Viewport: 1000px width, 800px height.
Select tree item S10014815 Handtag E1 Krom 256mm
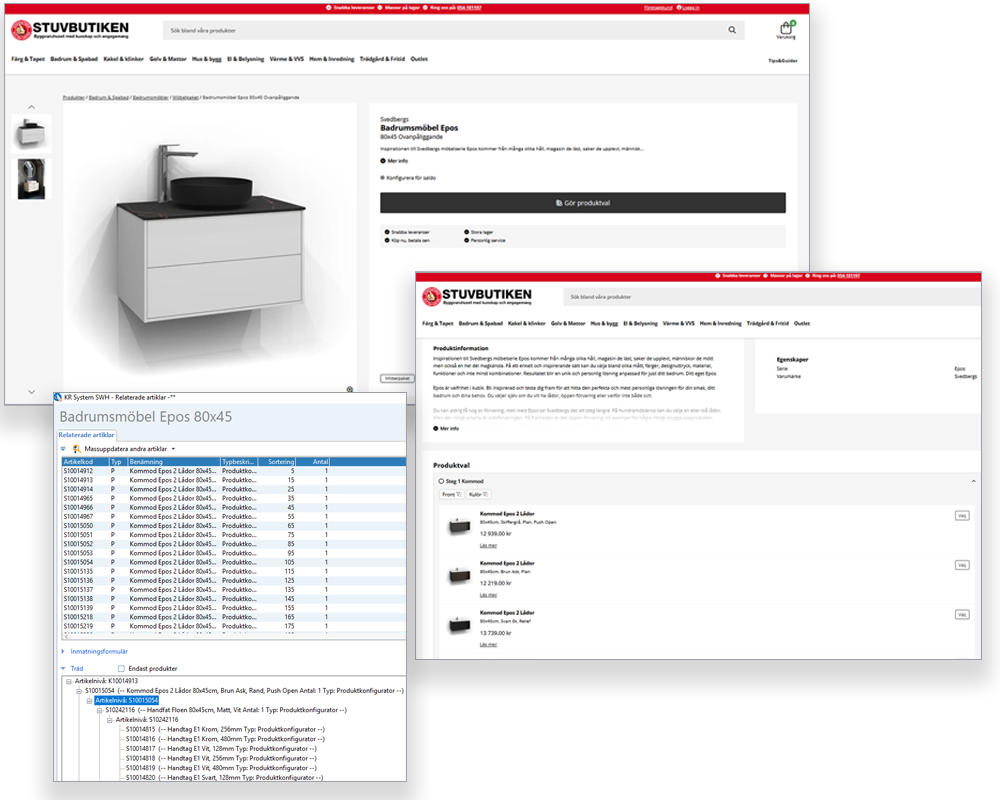pos(225,729)
